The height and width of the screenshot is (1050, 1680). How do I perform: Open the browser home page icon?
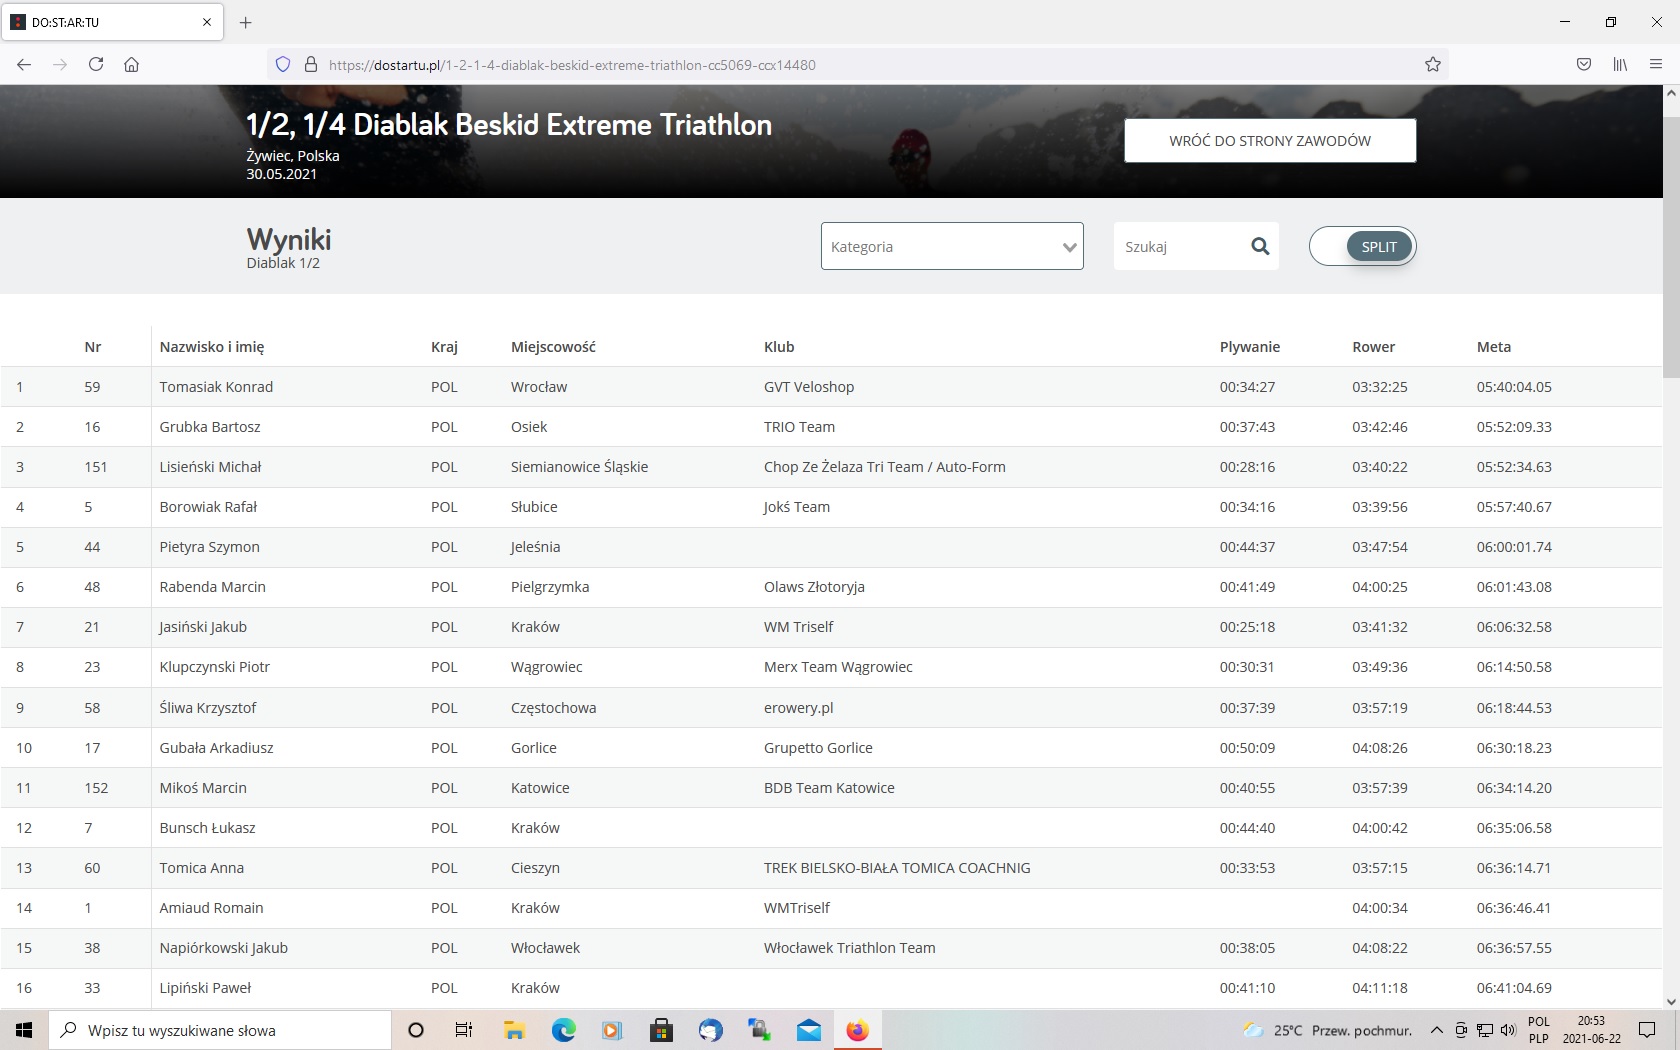pyautogui.click(x=131, y=64)
